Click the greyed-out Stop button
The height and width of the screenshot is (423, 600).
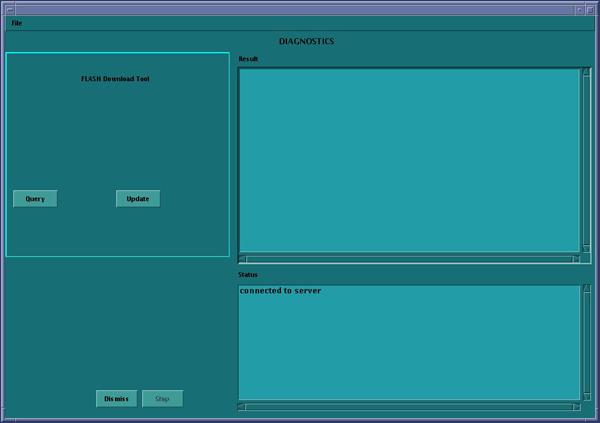pyautogui.click(x=162, y=399)
